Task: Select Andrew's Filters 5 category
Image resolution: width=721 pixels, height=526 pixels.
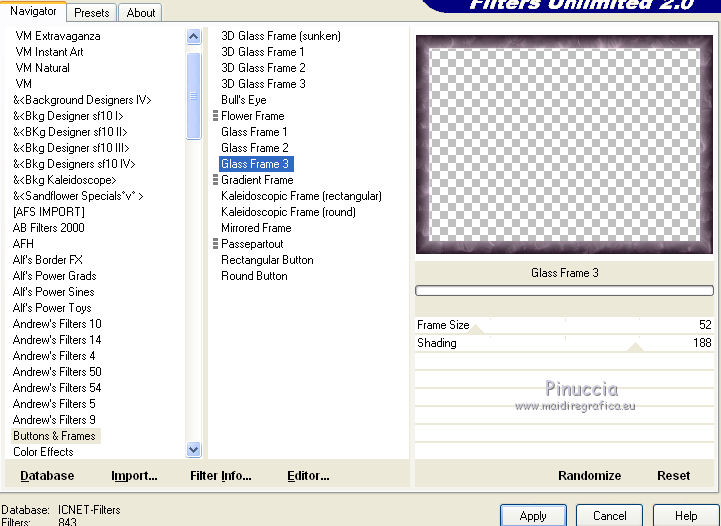Action: tap(54, 404)
